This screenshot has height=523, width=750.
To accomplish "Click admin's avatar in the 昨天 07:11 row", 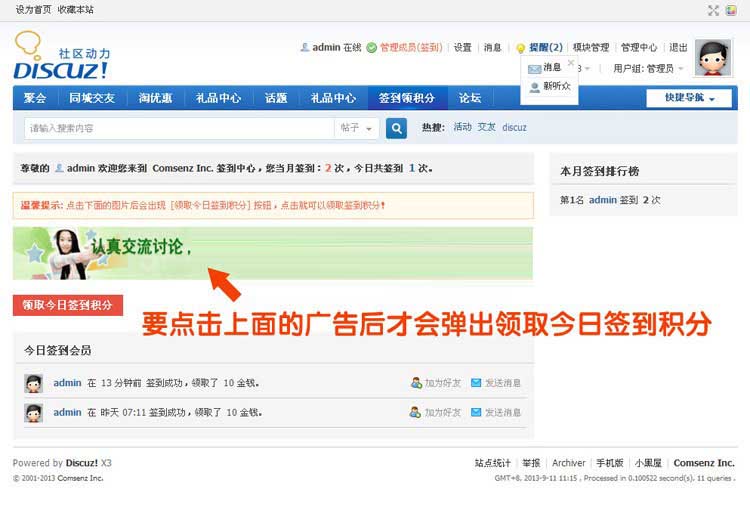I will (x=33, y=413).
